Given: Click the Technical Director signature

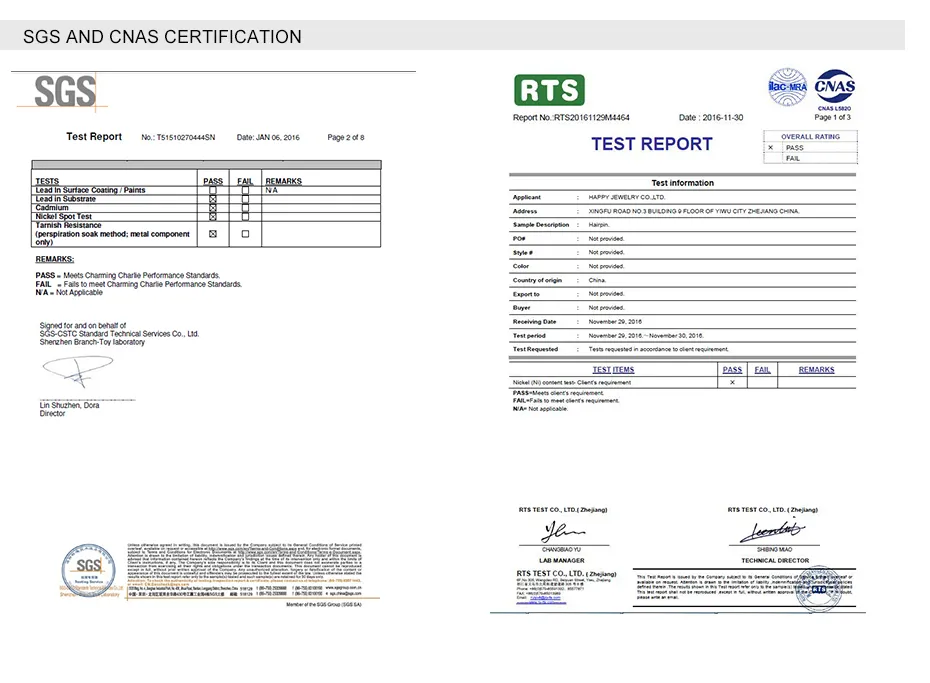Looking at the screenshot, I should (x=773, y=530).
